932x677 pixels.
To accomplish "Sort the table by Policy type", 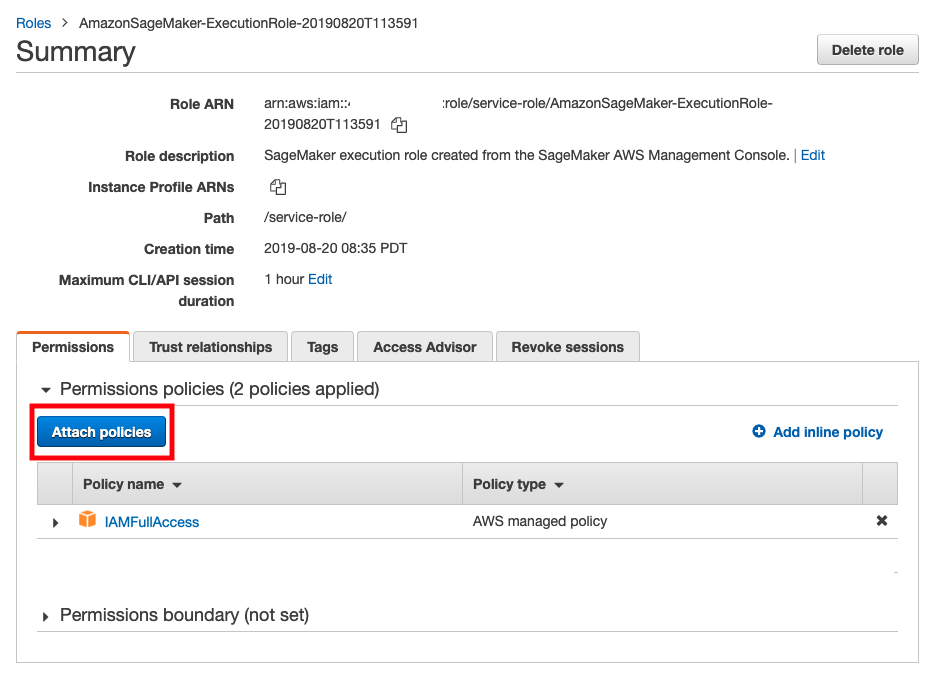I will pyautogui.click(x=518, y=484).
